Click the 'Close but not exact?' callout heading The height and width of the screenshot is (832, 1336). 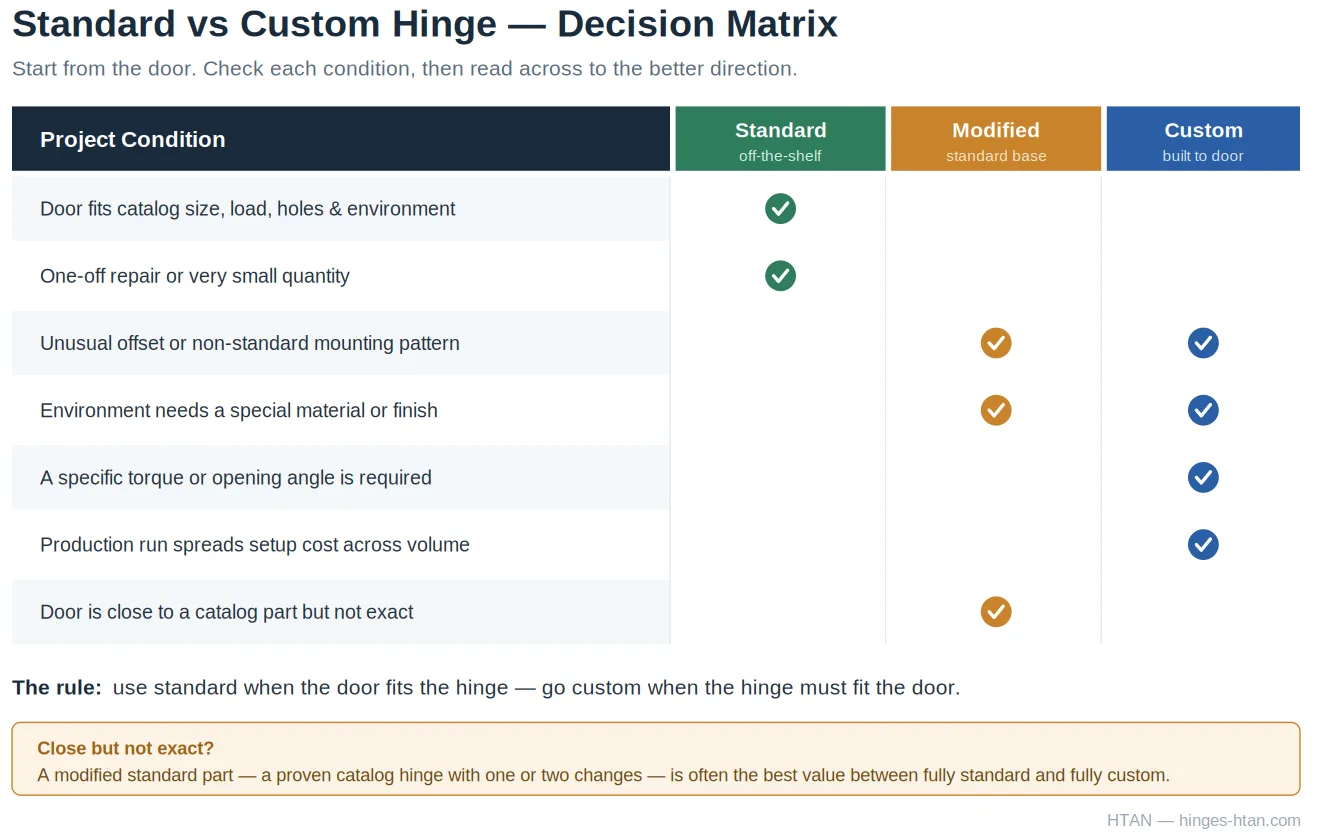tap(126, 748)
